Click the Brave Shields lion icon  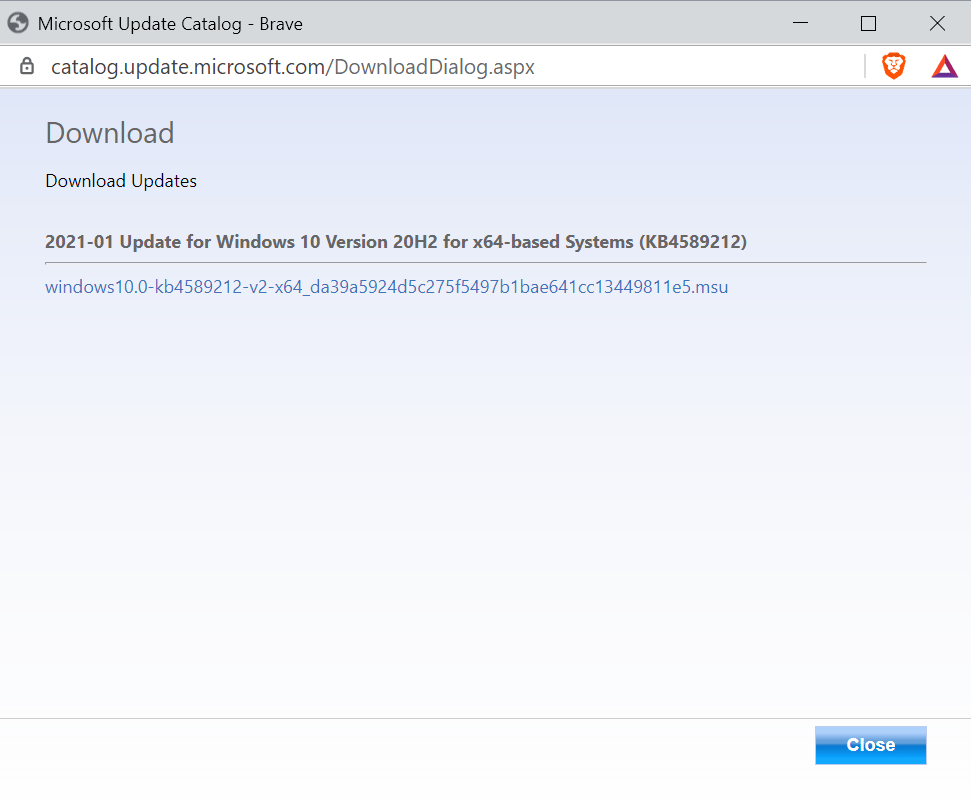click(x=894, y=66)
